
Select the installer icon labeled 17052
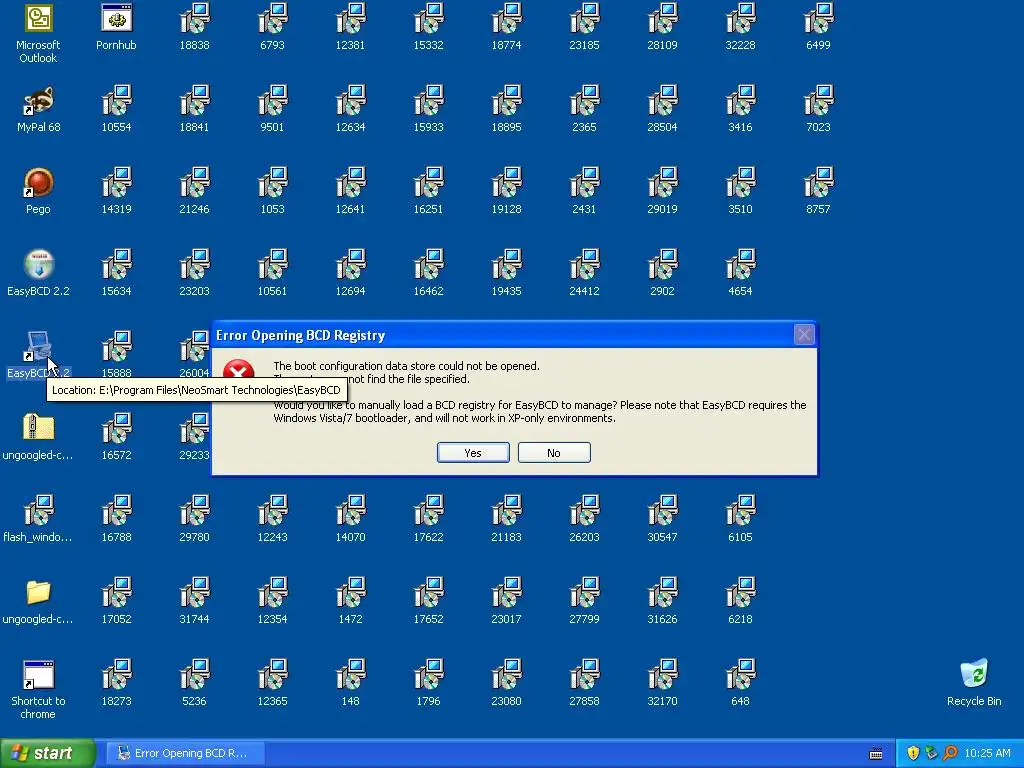click(x=116, y=592)
